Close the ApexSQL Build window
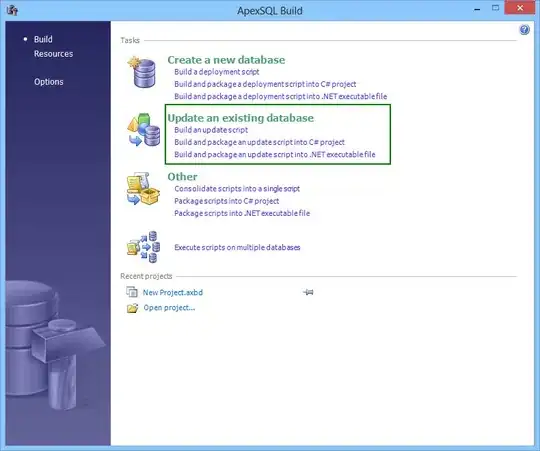540x451 pixels. tap(520, 8)
